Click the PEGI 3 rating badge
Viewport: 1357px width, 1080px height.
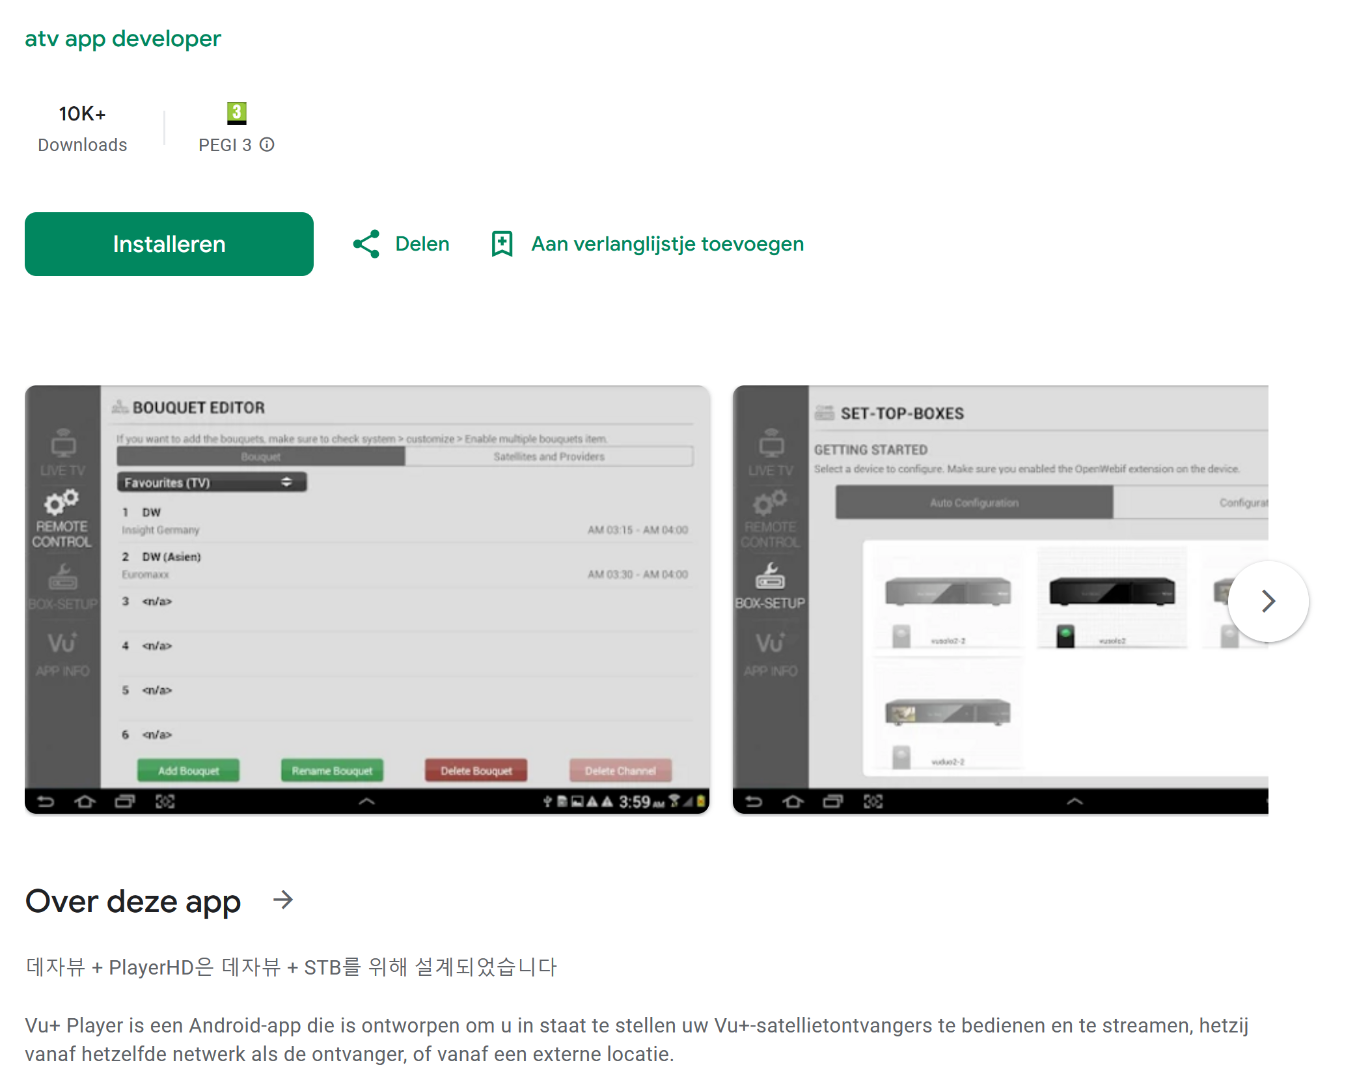pyautogui.click(x=237, y=113)
